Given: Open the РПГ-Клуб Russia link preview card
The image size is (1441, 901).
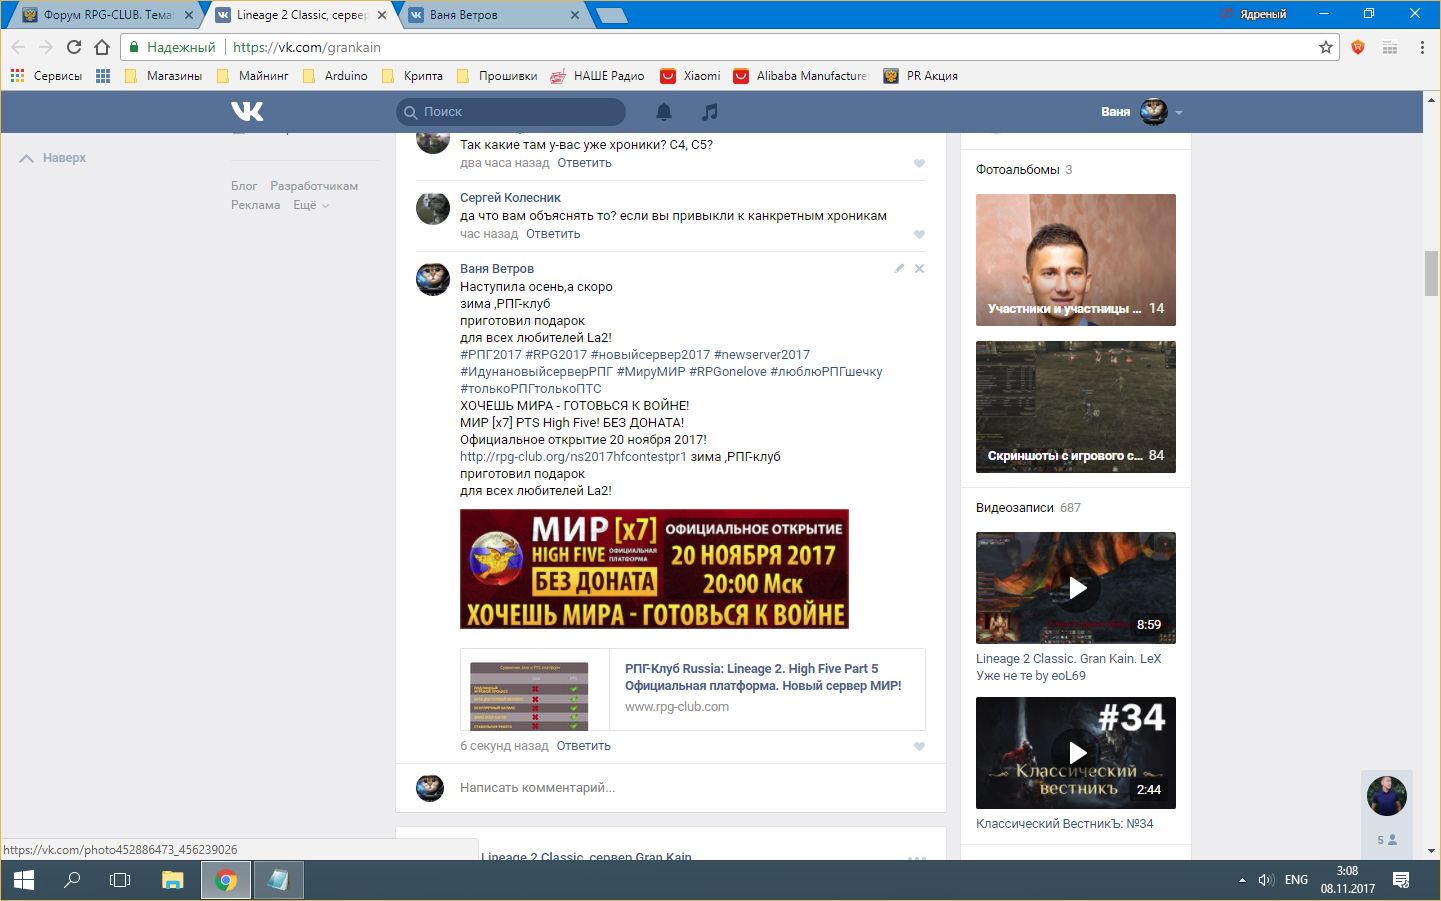Looking at the screenshot, I should coord(693,690).
